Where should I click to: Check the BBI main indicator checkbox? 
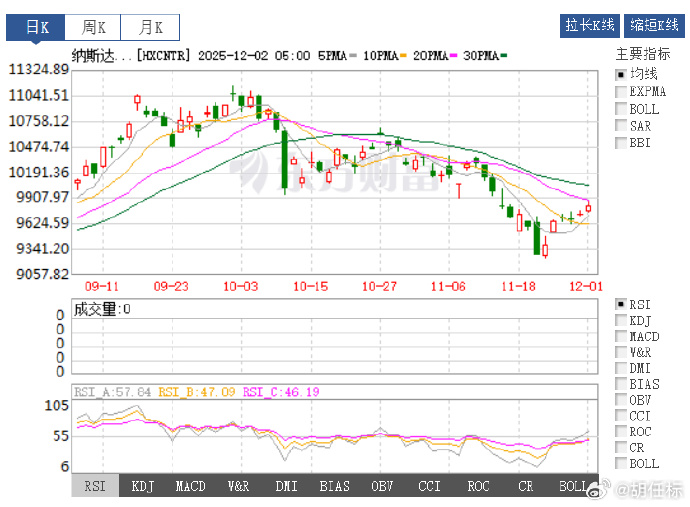(621, 143)
